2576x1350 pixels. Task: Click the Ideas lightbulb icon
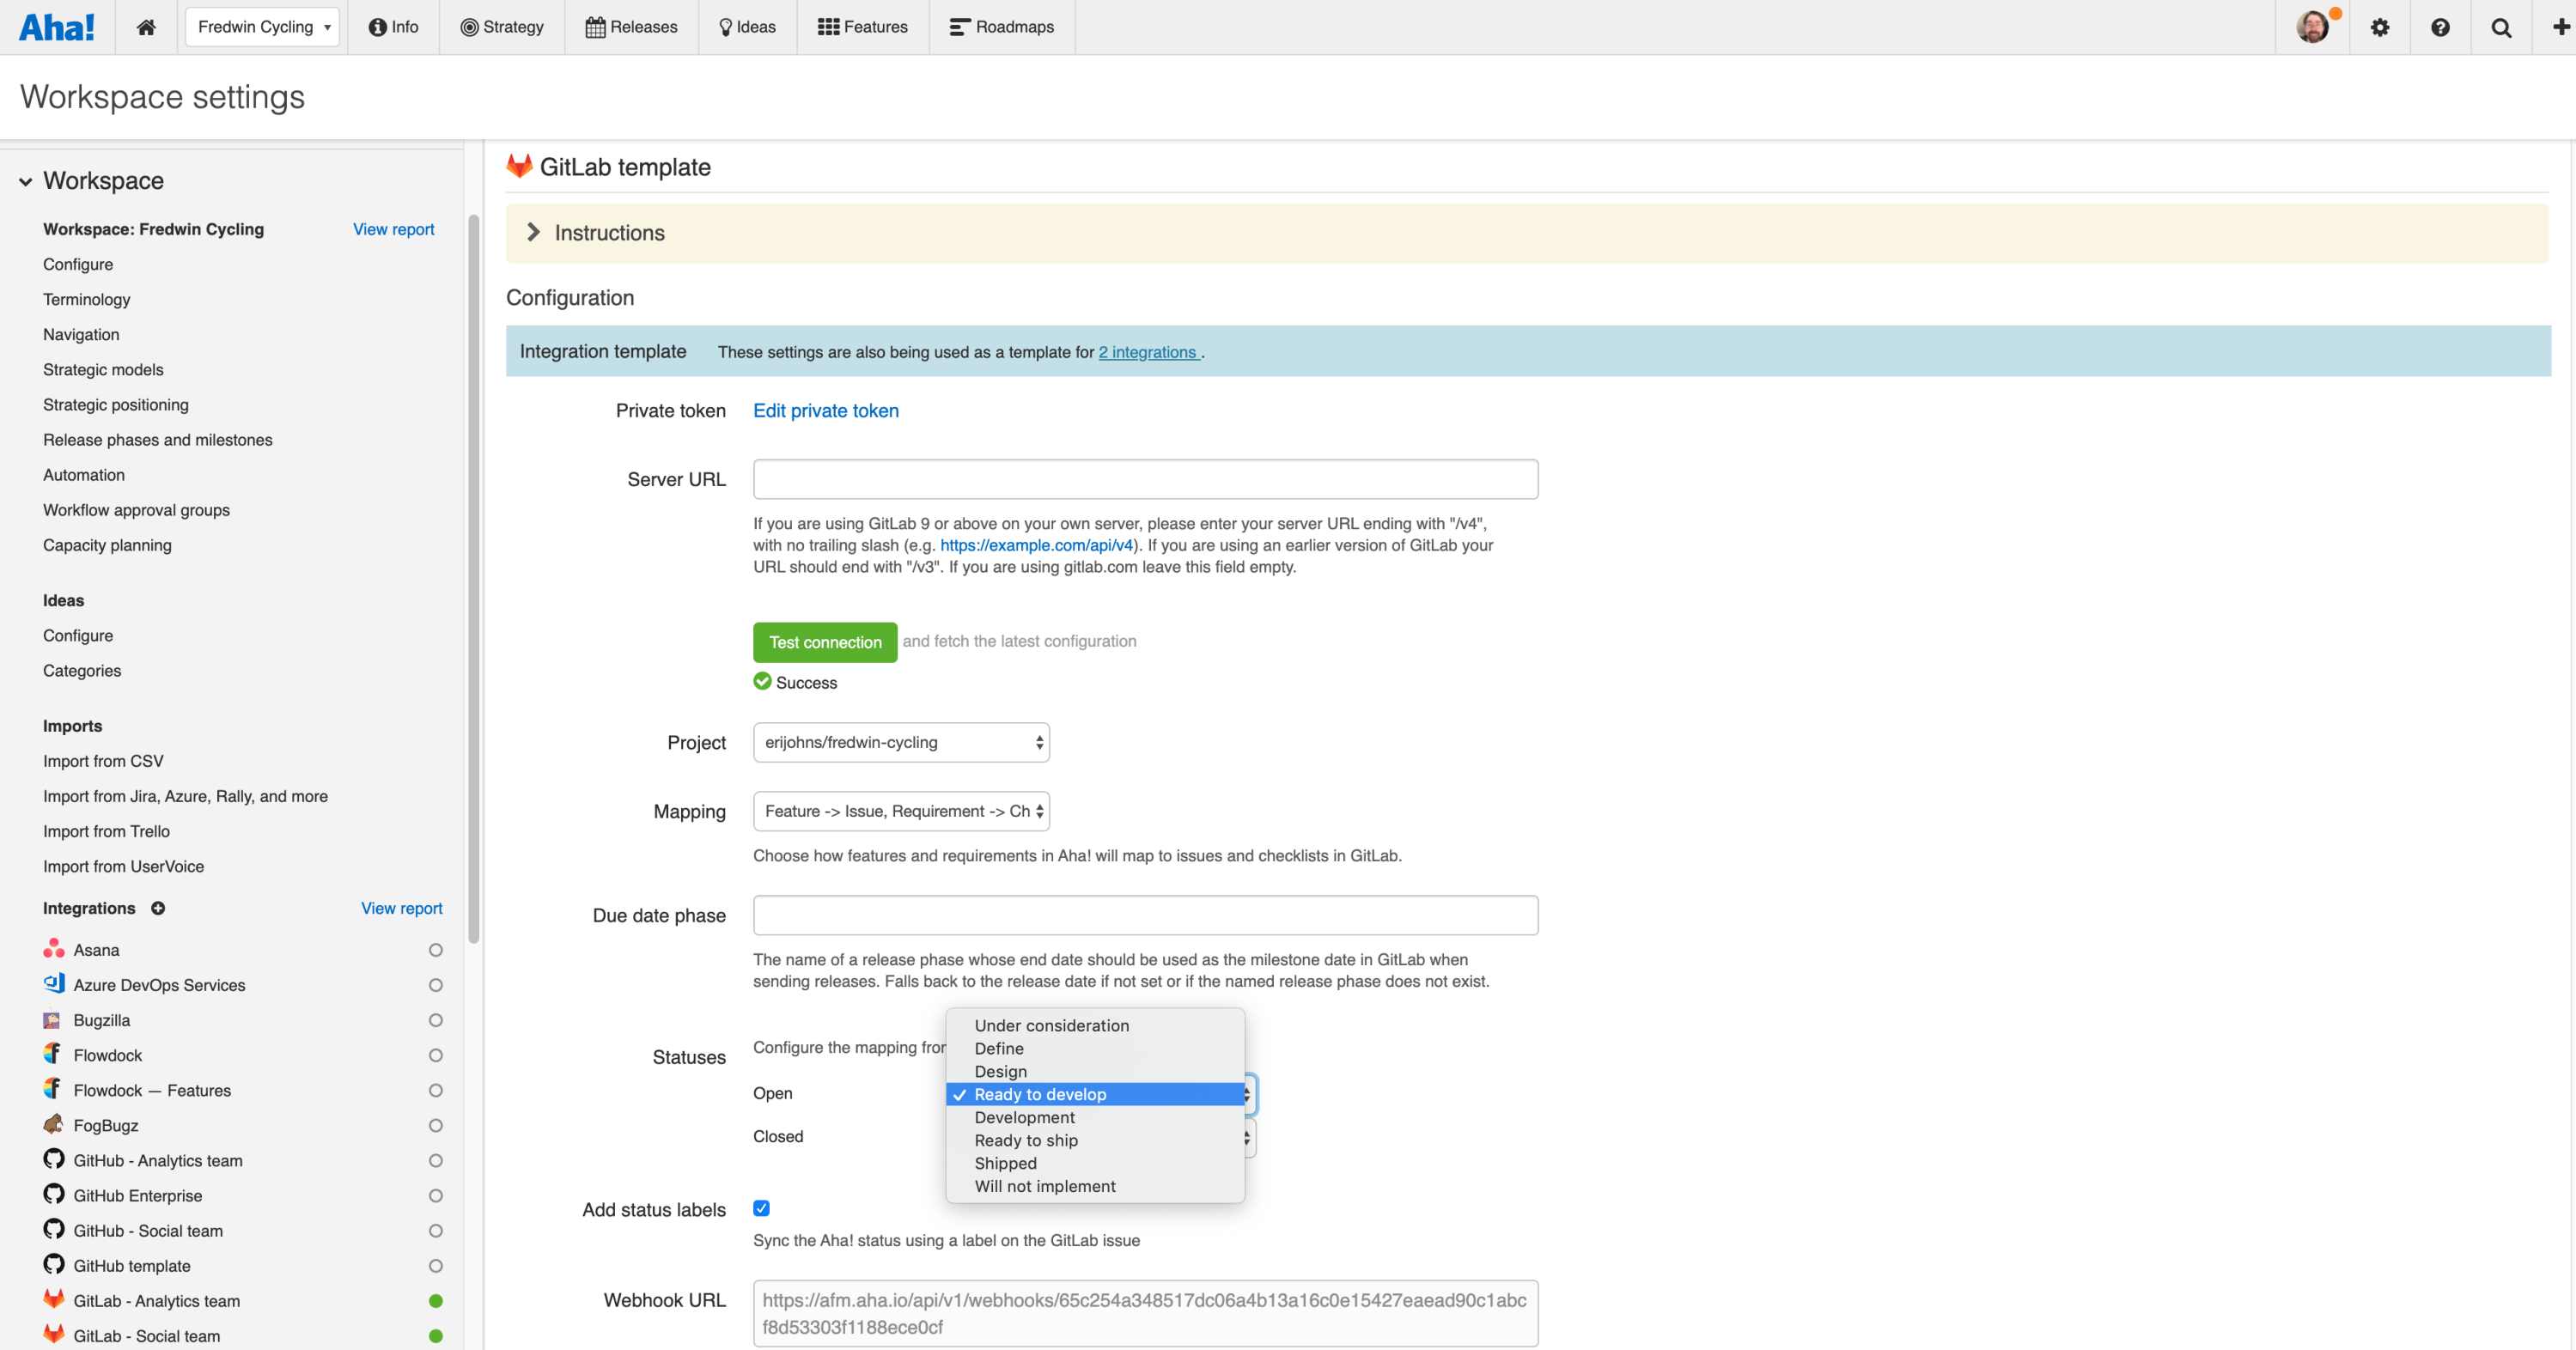point(724,27)
